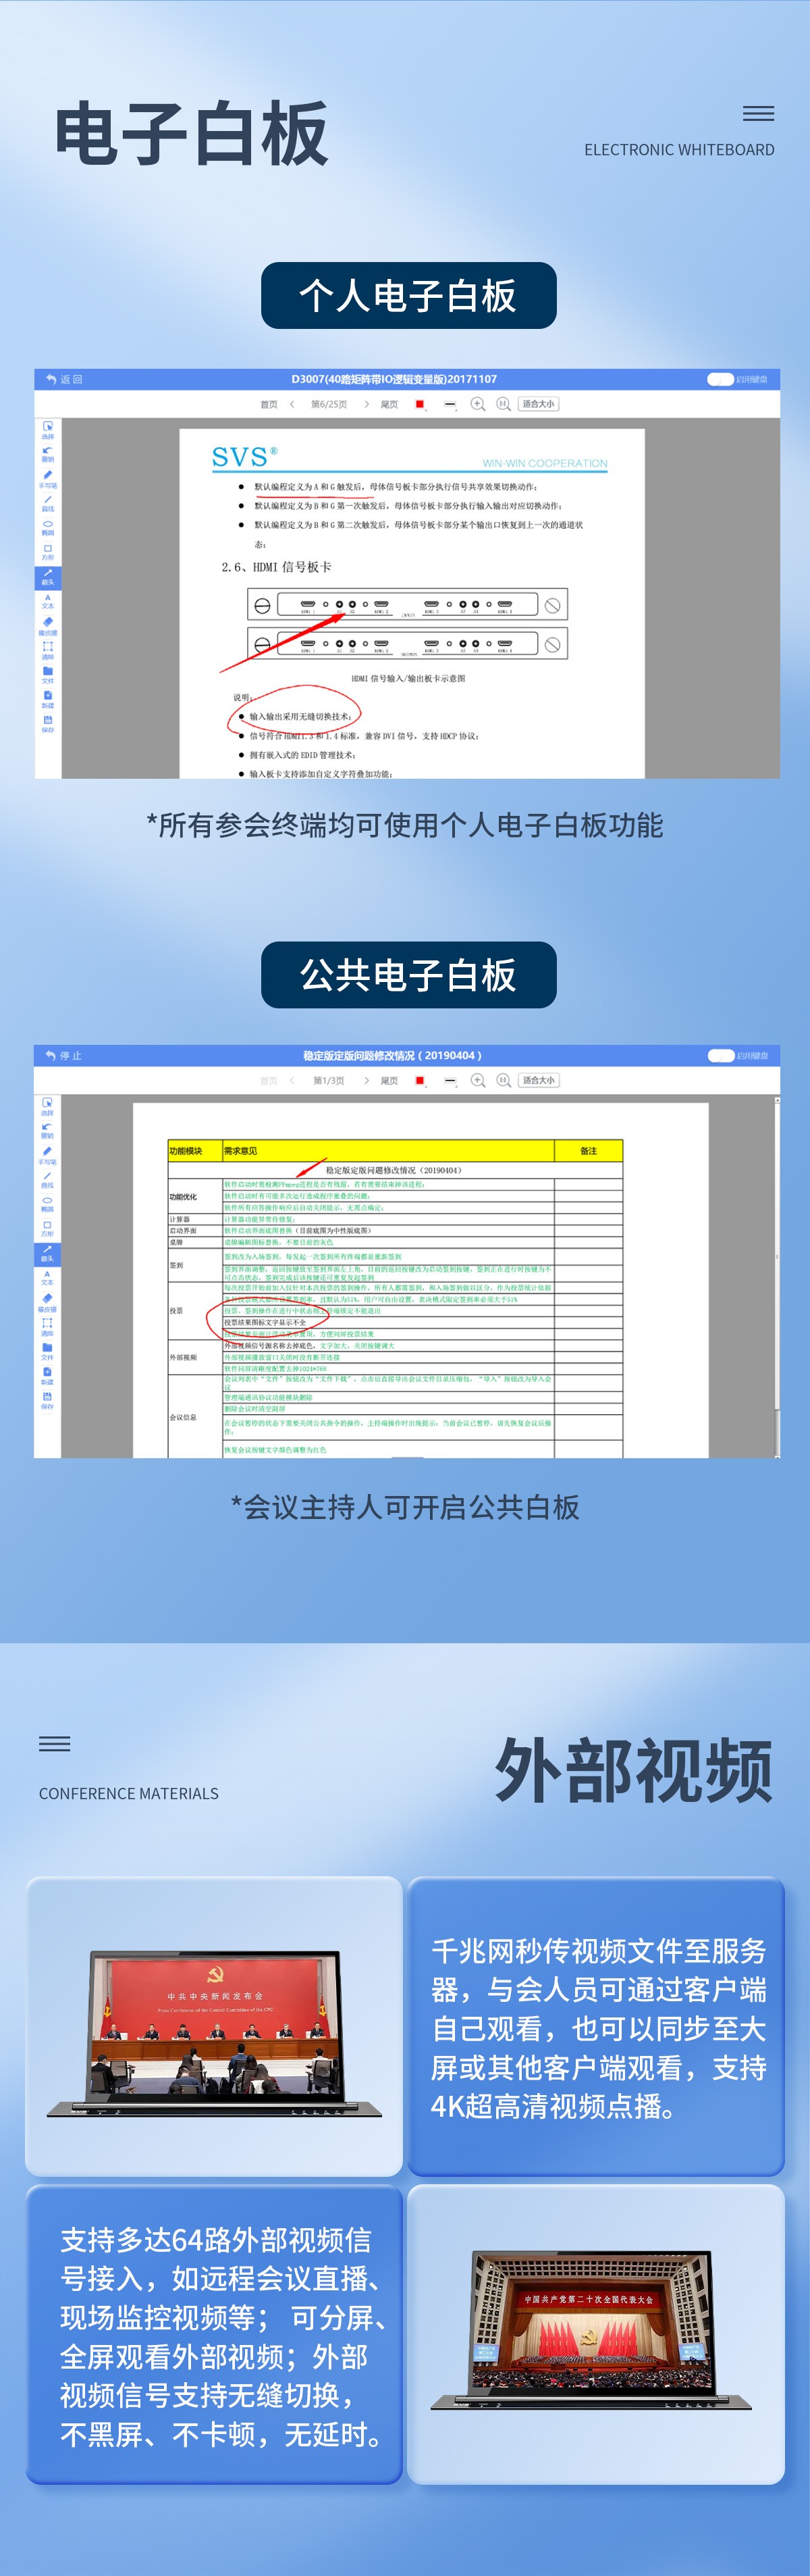Click hamburger lines above ELECTRONIC WHITEBOARD
Viewport: 810px width, 2576px height.
pos(758,113)
